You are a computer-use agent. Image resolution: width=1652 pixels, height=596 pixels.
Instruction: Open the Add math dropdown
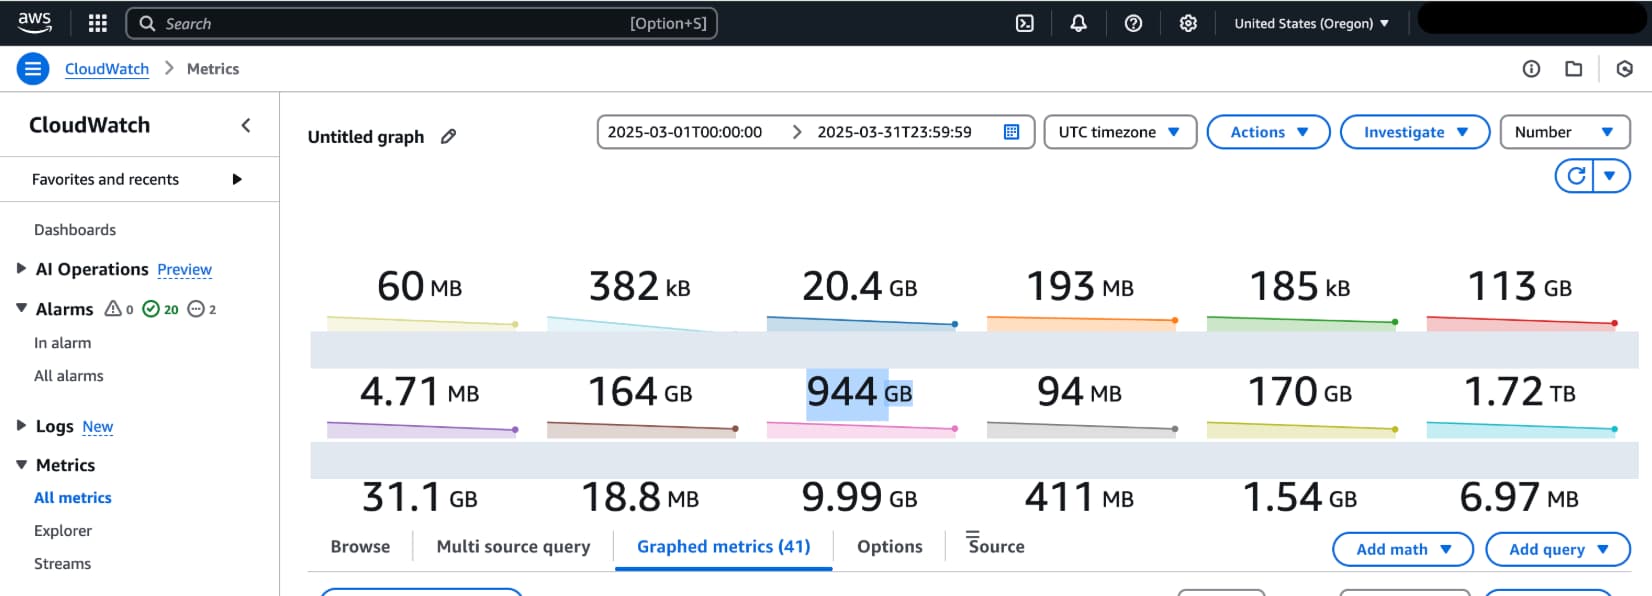(1403, 549)
